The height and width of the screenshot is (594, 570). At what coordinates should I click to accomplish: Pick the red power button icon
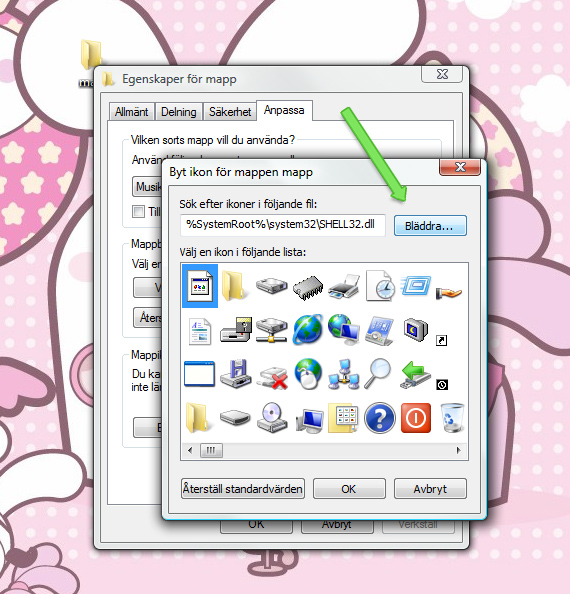pos(416,418)
